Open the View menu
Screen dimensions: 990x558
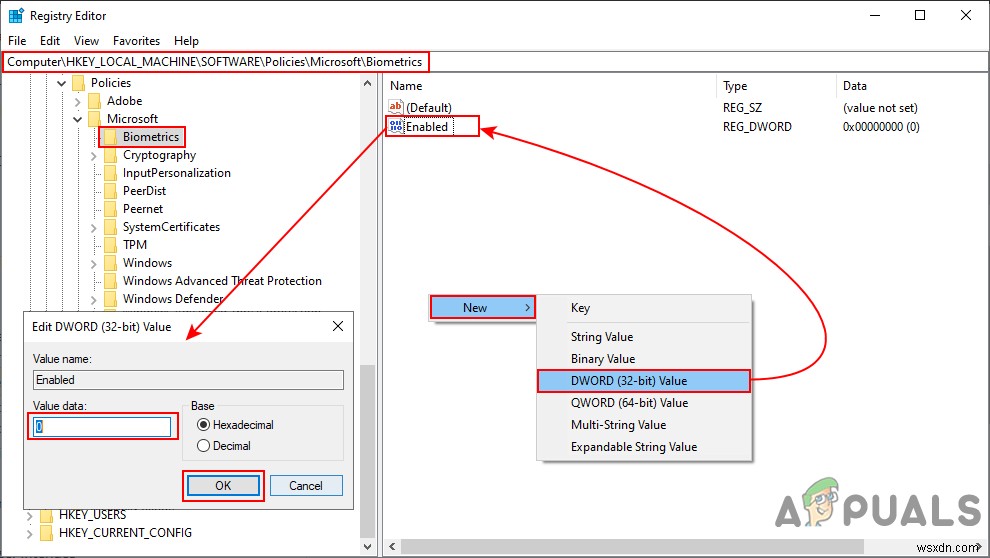pos(86,40)
